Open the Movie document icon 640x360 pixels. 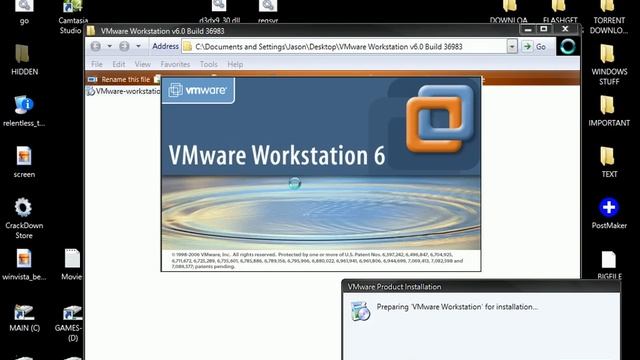pos(72,259)
